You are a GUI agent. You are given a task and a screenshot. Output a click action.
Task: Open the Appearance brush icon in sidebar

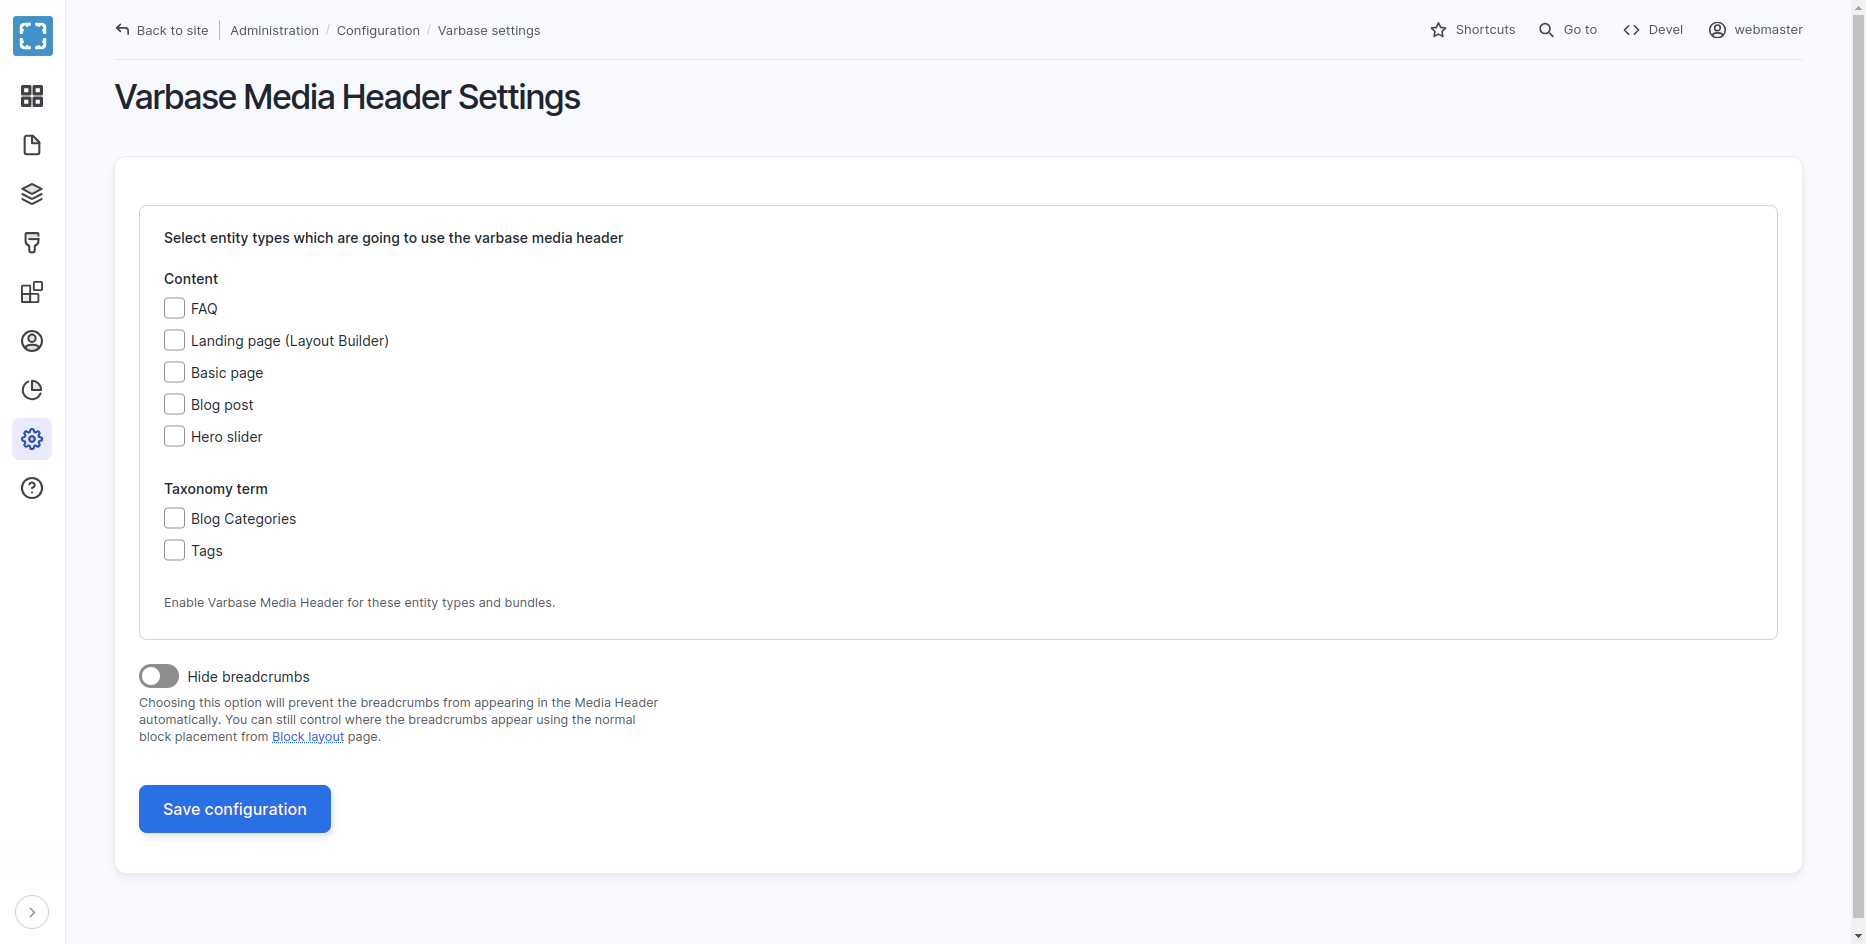point(32,243)
